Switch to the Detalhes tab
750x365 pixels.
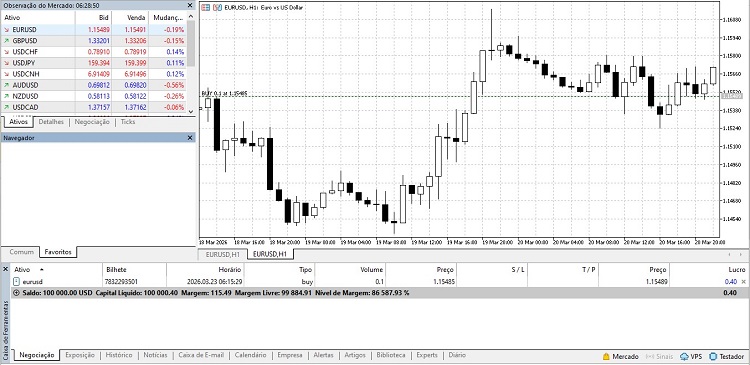click(x=51, y=122)
